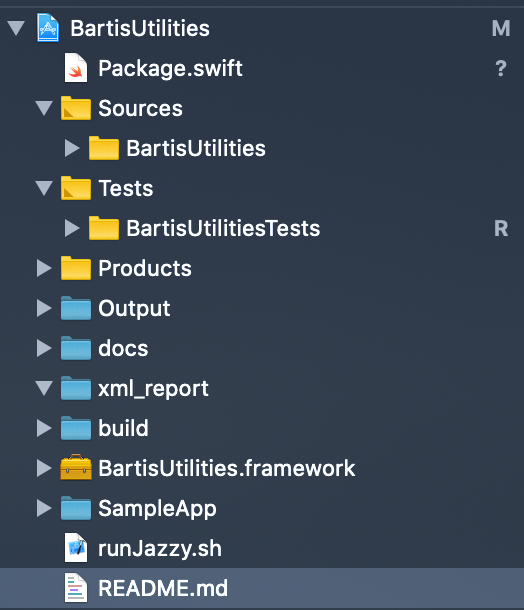
Task: Select the Package.swift file name
Action: click(170, 68)
